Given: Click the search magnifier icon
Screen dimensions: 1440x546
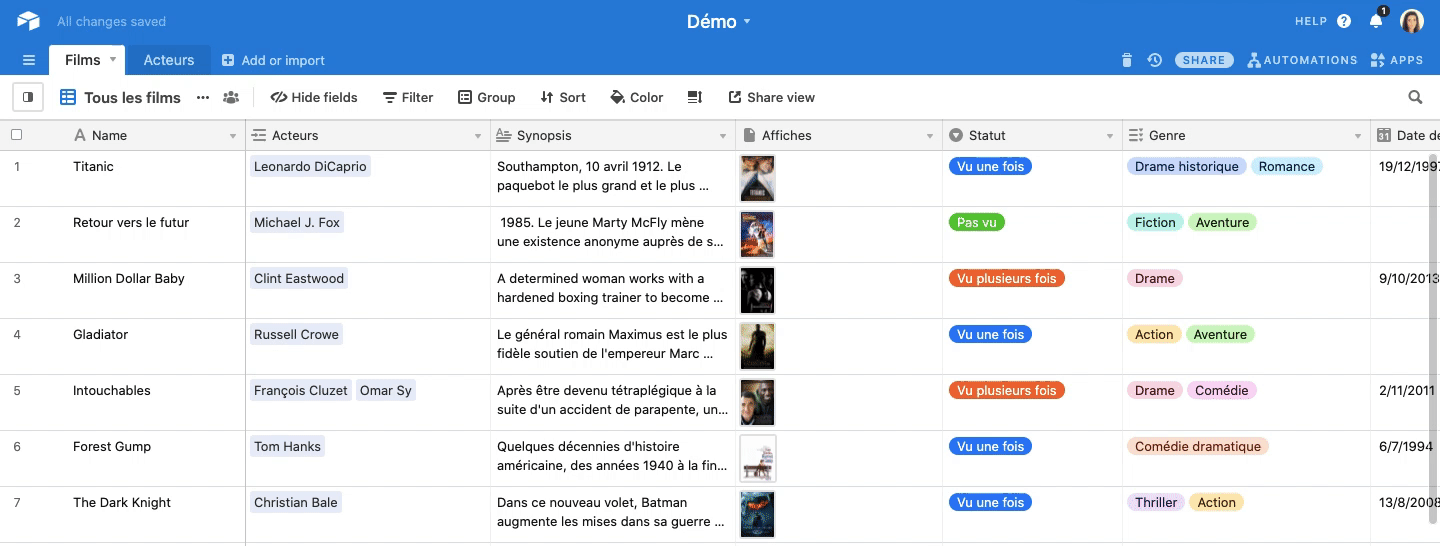Looking at the screenshot, I should pos(1415,97).
